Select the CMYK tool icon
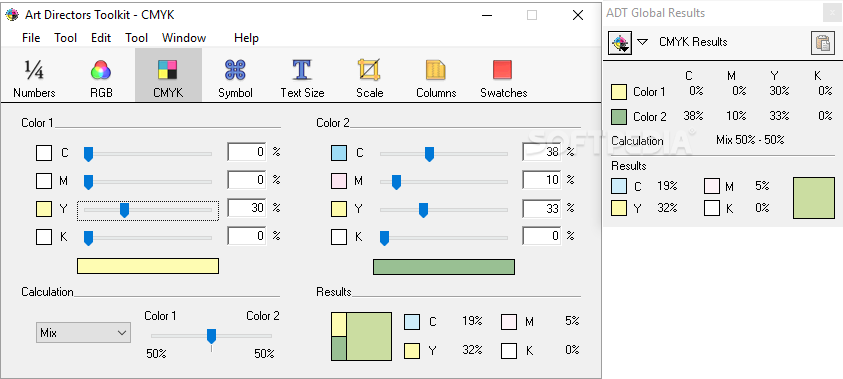Viewport: 843px width, 379px height. (168, 75)
